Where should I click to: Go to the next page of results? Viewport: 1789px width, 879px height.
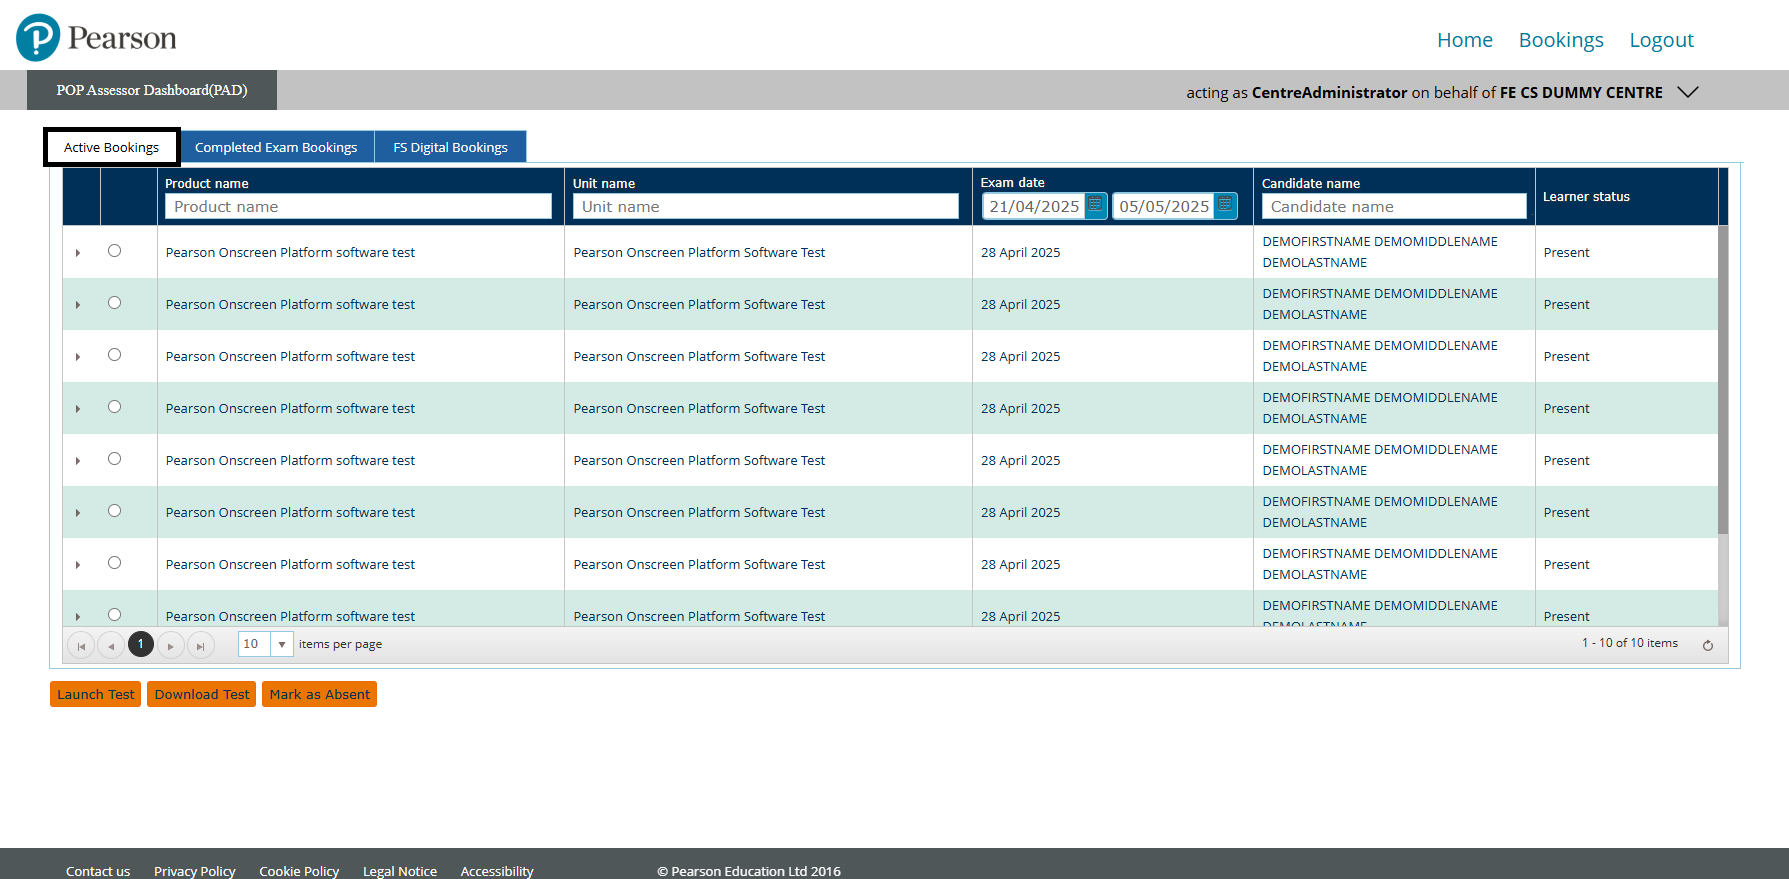pos(171,646)
